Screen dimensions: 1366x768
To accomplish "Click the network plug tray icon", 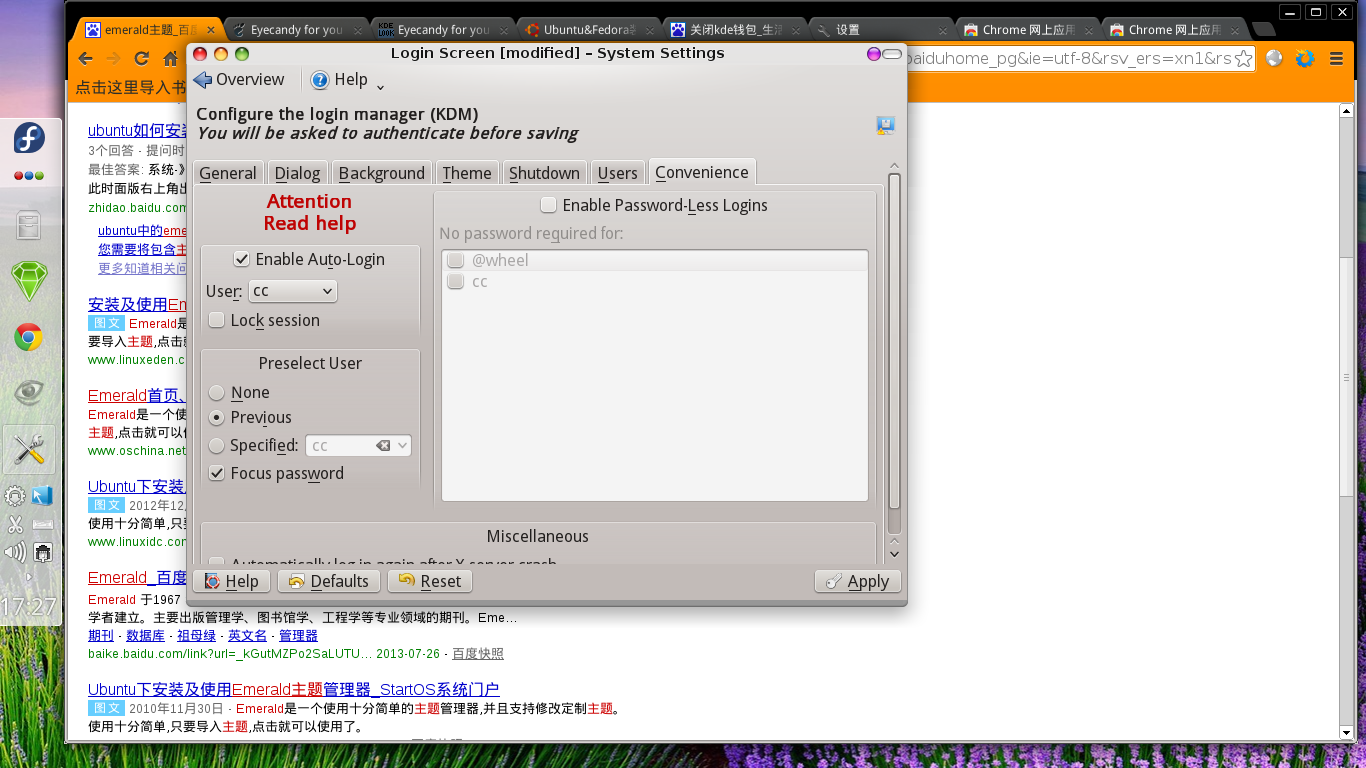I will coord(42,552).
